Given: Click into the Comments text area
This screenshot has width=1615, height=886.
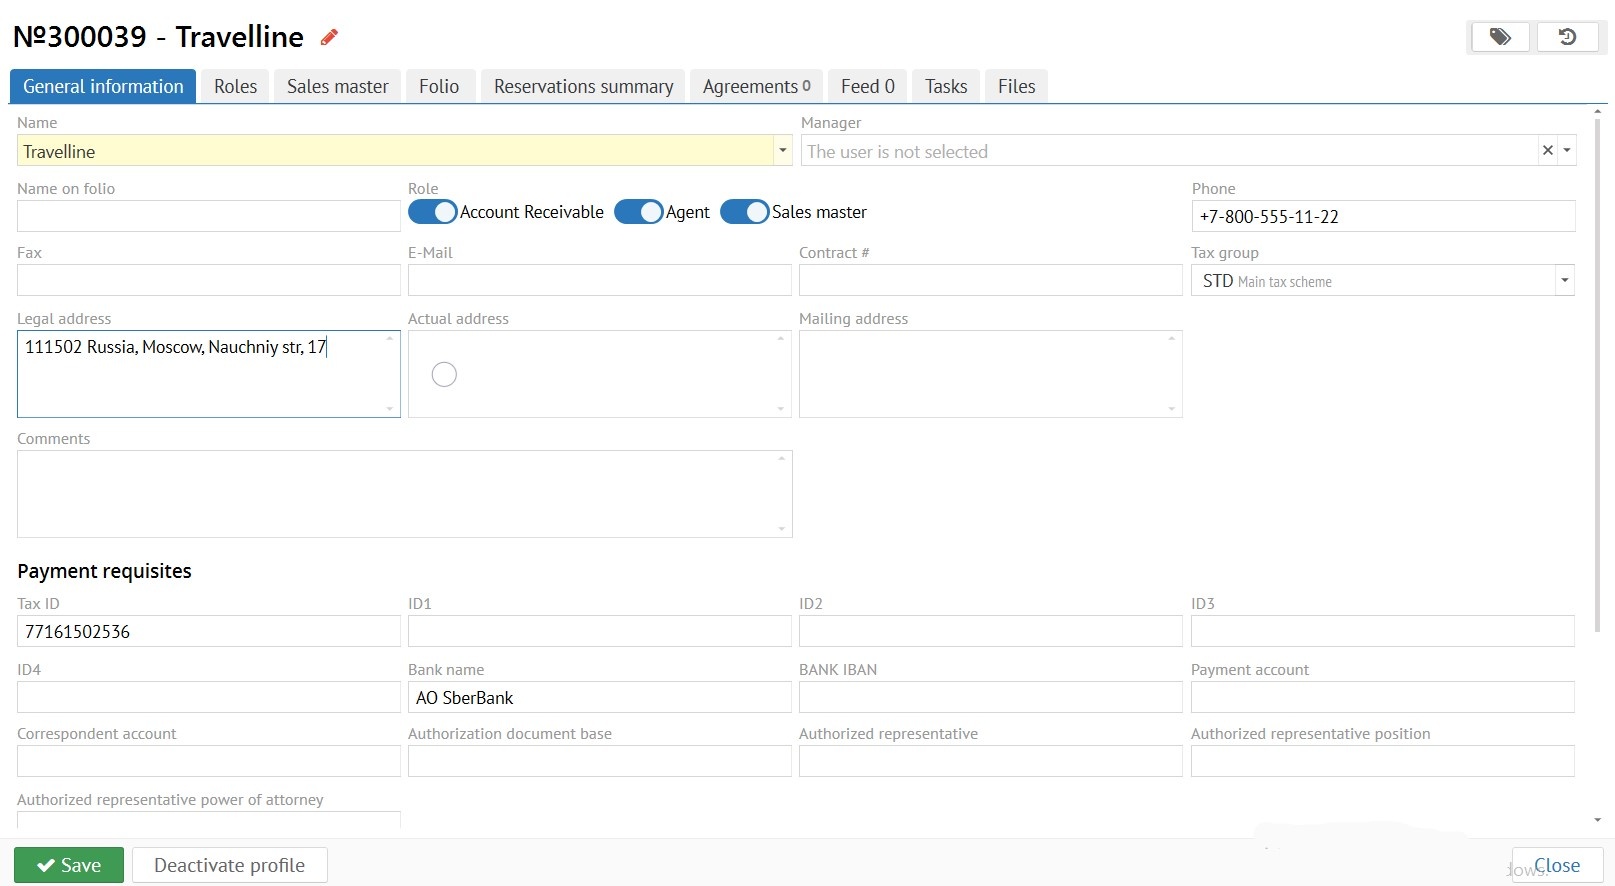Looking at the screenshot, I should coord(404,494).
